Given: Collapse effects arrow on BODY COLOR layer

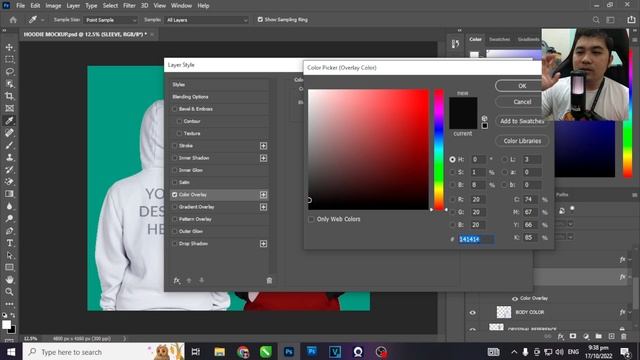Looking at the screenshot, I should pos(630,312).
